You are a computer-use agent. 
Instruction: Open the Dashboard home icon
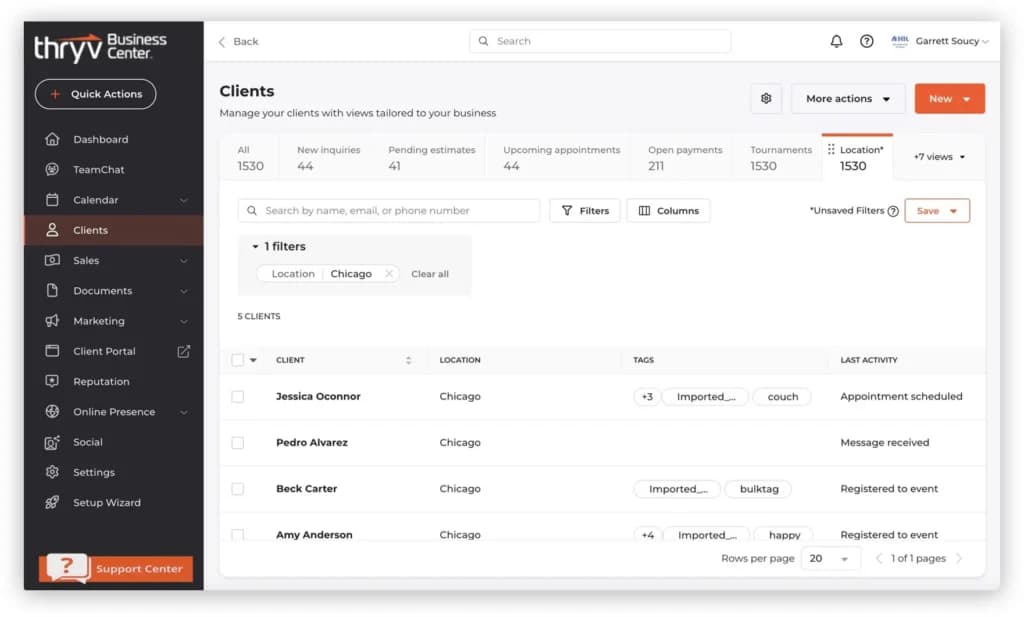[52, 139]
